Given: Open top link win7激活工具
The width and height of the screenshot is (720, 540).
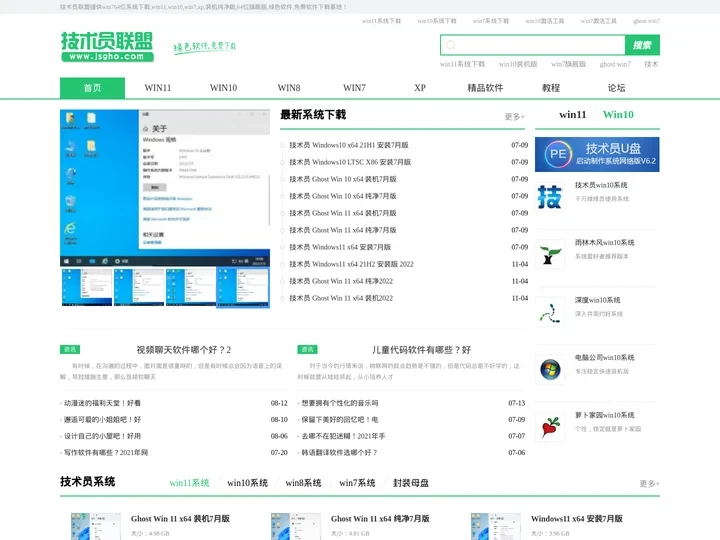Looking at the screenshot, I should [x=599, y=21].
